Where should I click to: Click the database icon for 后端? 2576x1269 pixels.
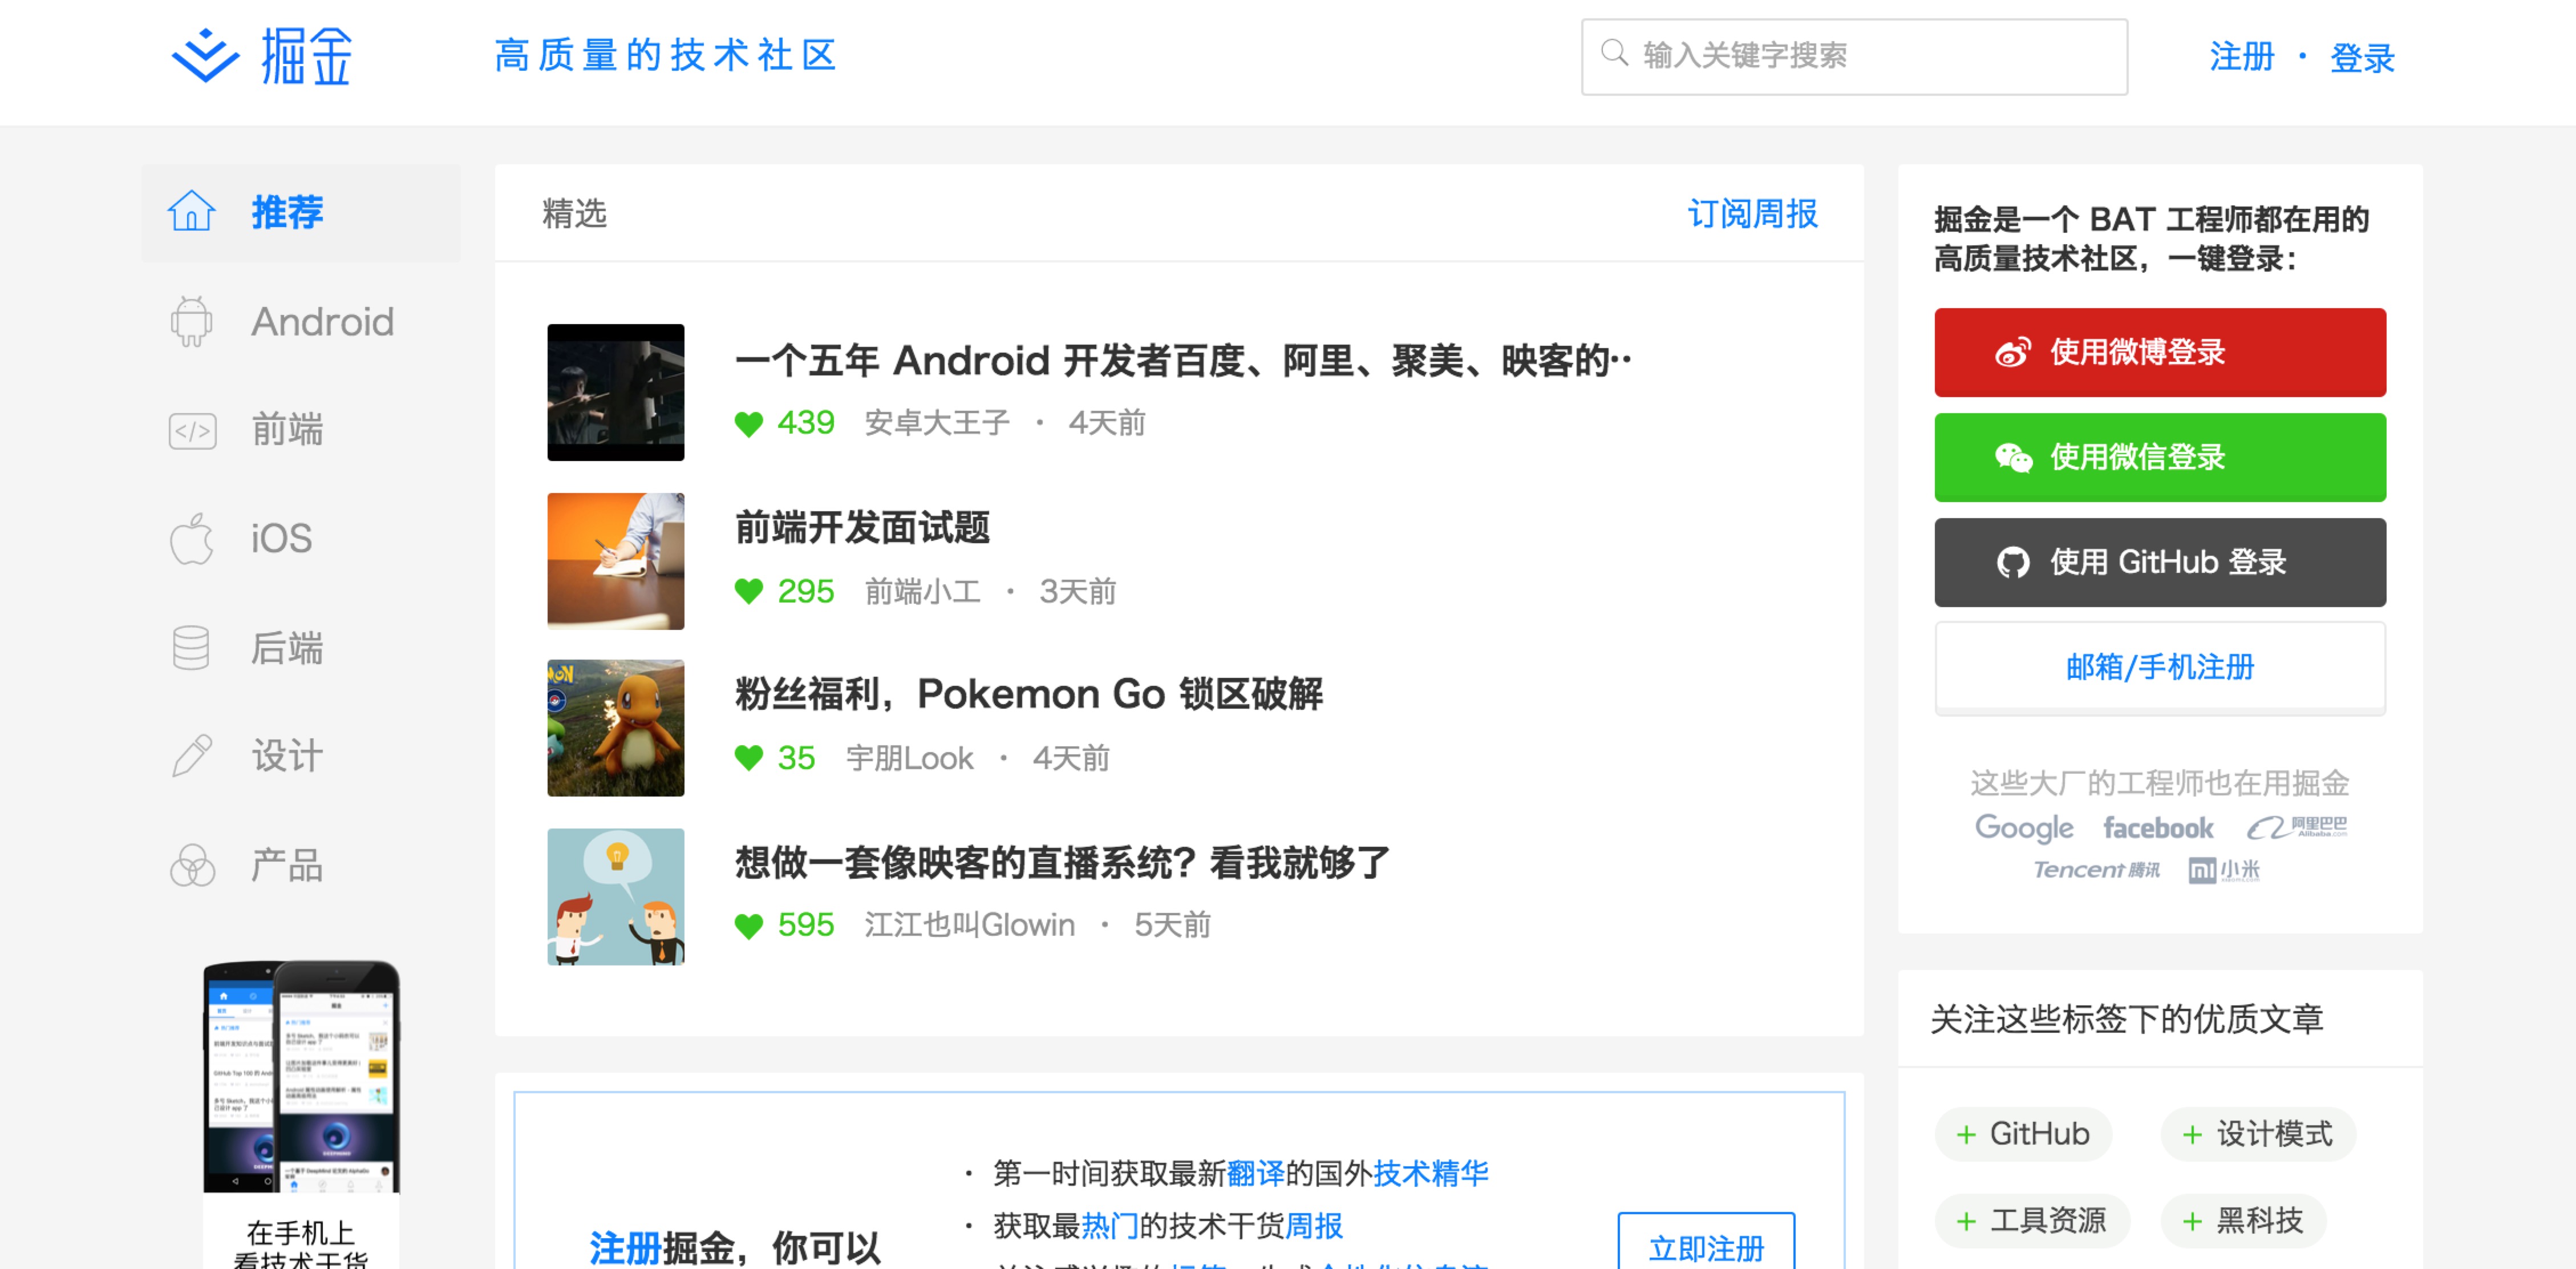pos(191,648)
